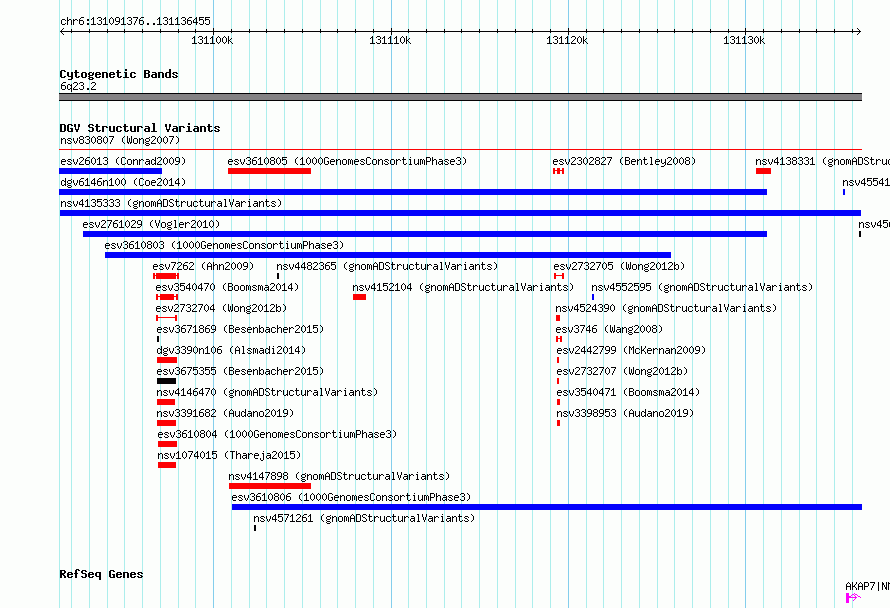Image resolution: width=890 pixels, height=608 pixels.
Task: Select esv2761029 (Vogler2010) label
Action: click(151, 224)
